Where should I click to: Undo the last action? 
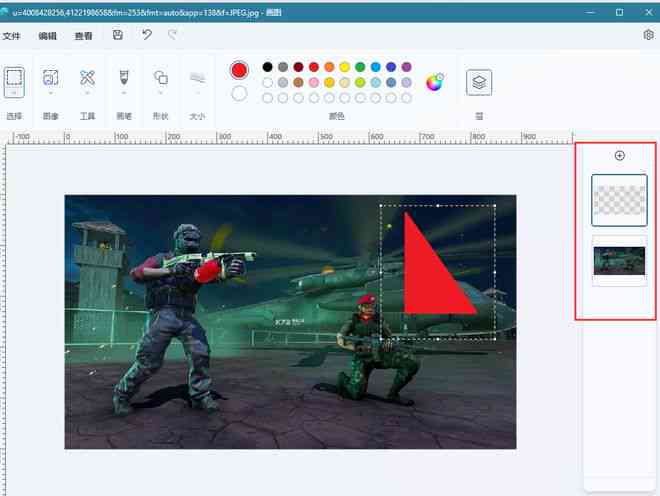point(146,35)
